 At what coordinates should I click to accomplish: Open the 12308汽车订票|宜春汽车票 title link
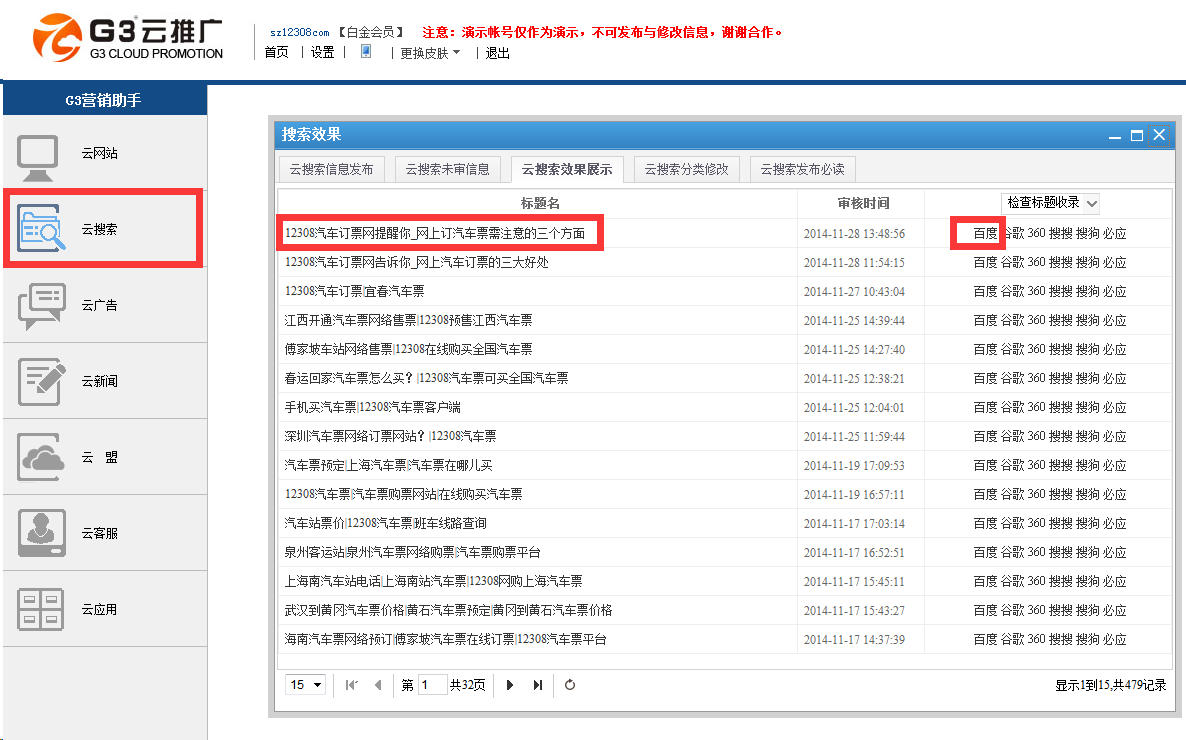click(354, 291)
